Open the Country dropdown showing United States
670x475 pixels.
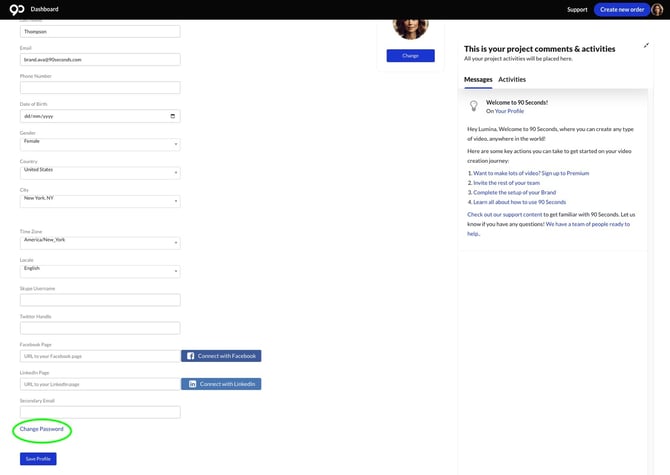coord(100,173)
